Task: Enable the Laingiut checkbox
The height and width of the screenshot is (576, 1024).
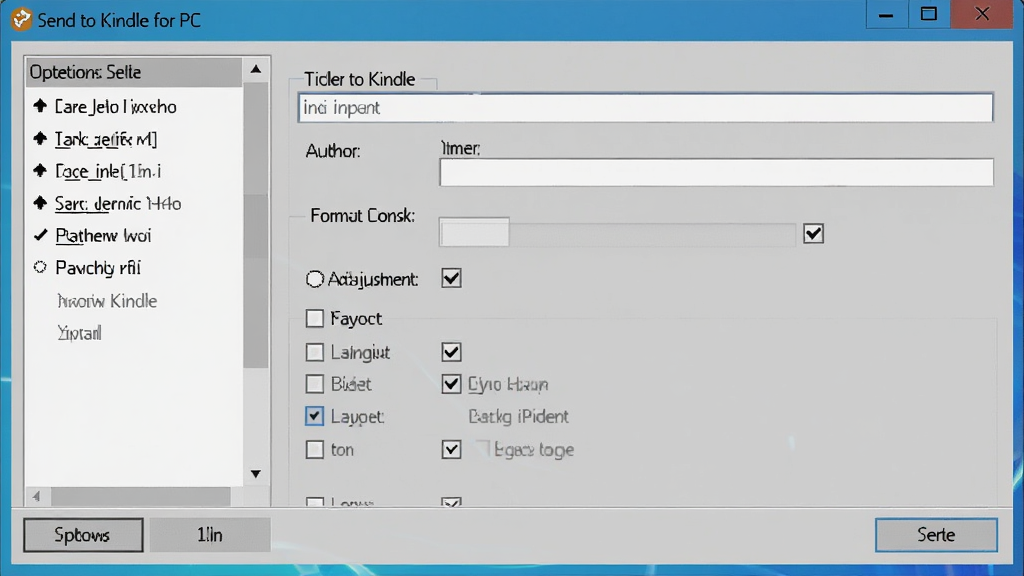Action: (314, 352)
